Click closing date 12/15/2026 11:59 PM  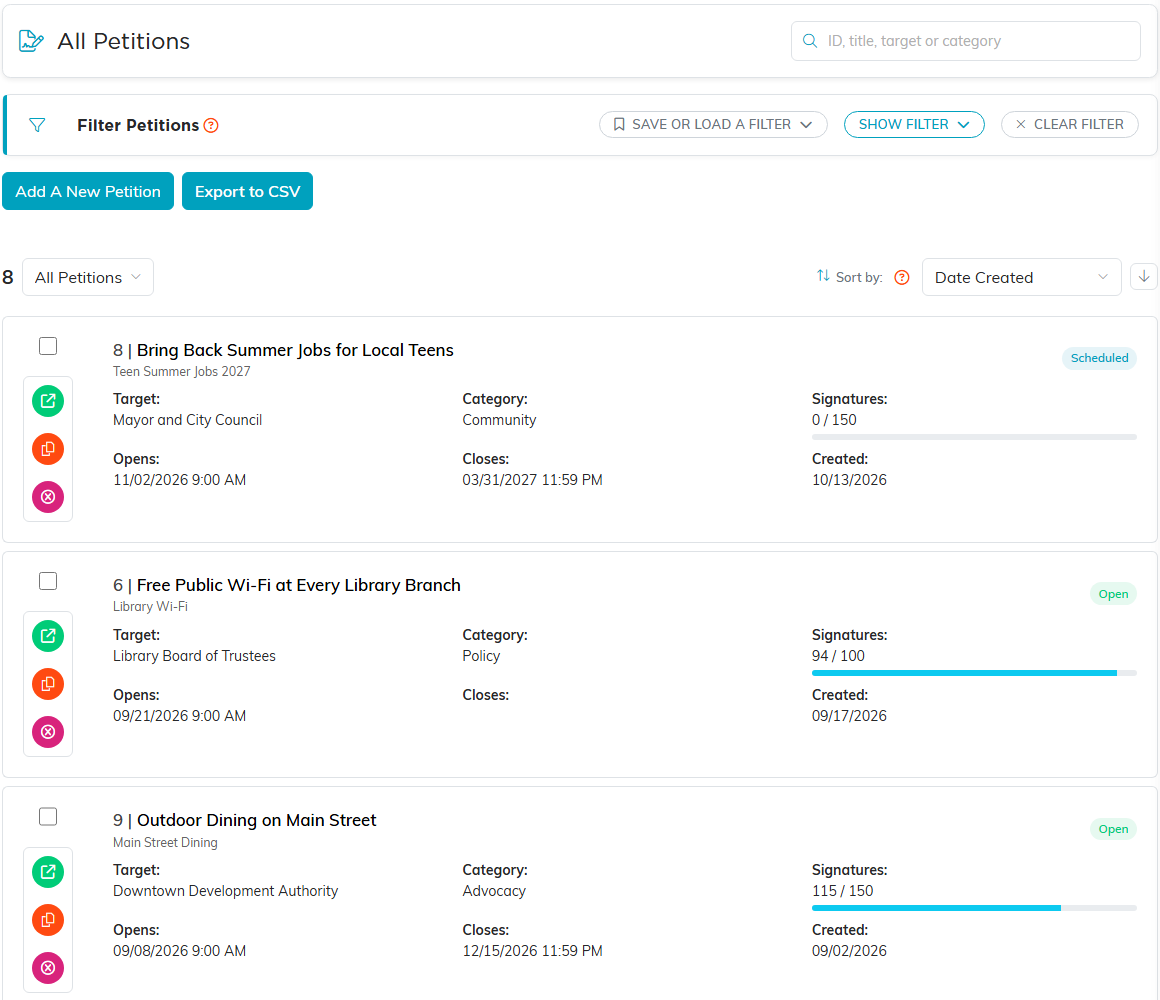532,950
